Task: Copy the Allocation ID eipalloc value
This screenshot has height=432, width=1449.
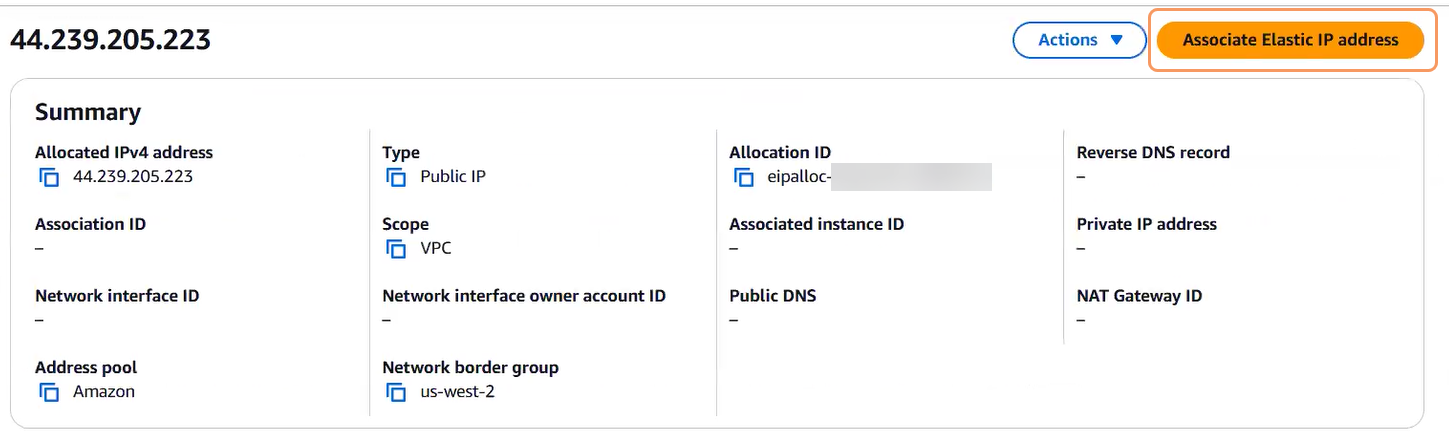Action: 743,177
